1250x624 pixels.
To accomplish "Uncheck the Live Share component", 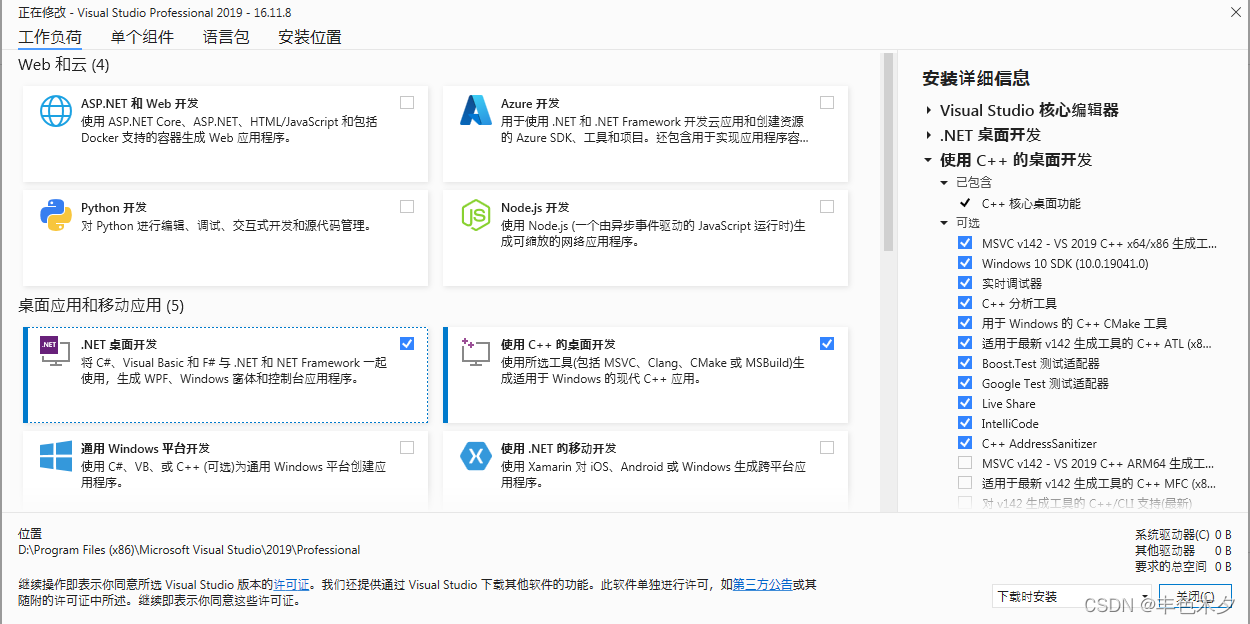I will coord(965,403).
